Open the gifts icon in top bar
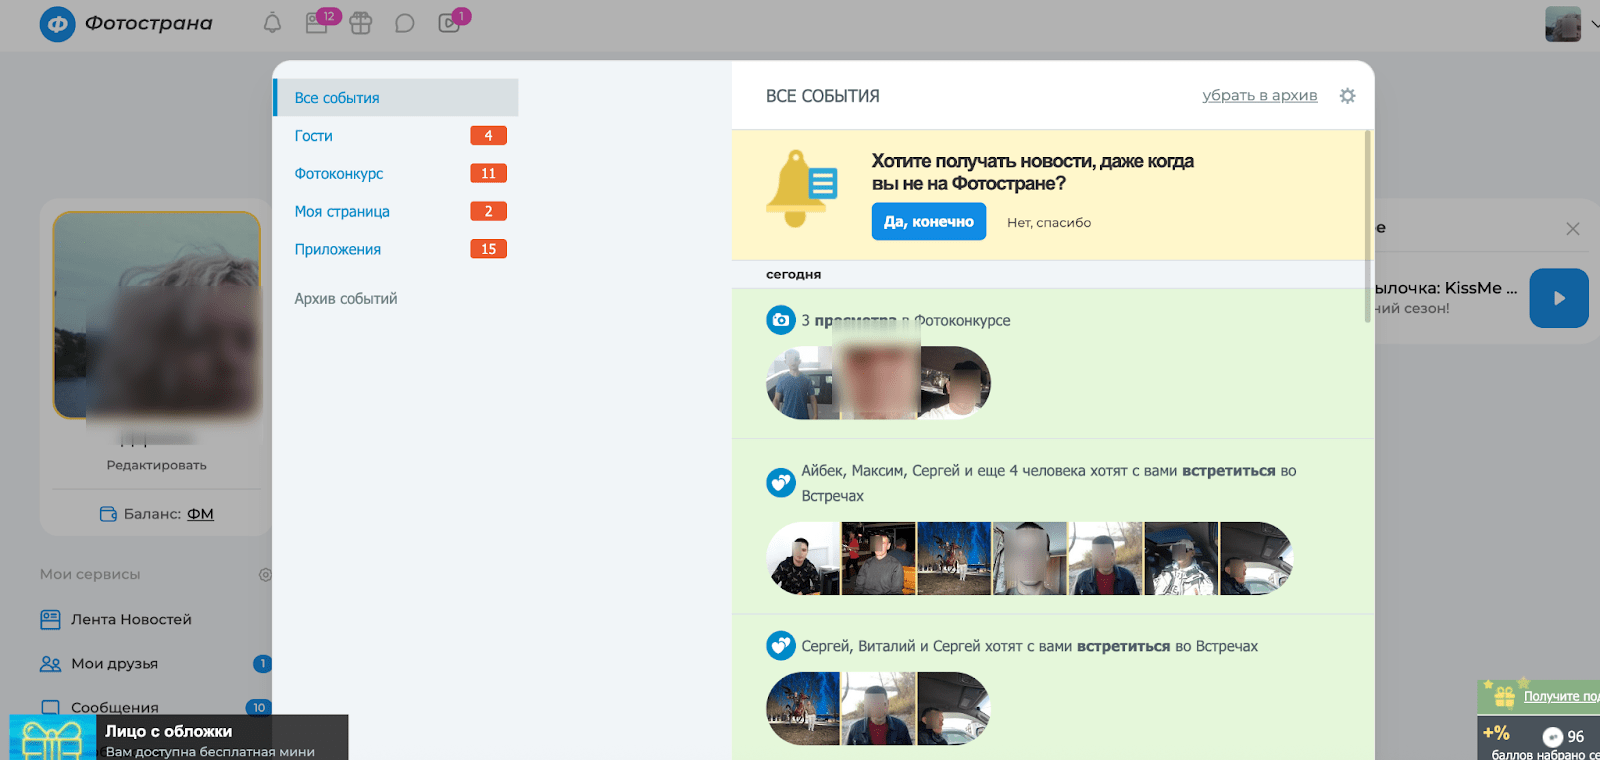 [x=361, y=23]
